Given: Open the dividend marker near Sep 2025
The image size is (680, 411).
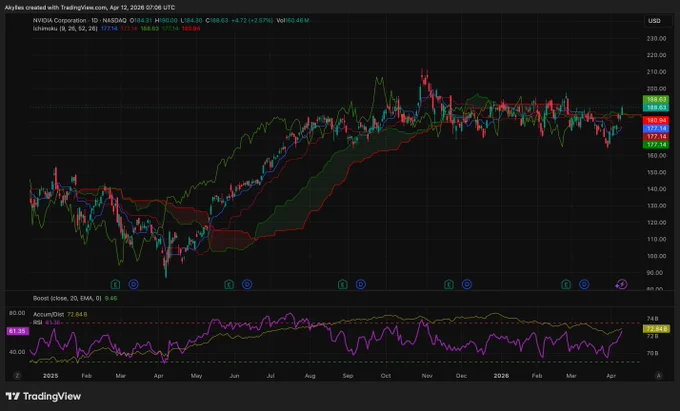Looking at the screenshot, I should pyautogui.click(x=361, y=284).
